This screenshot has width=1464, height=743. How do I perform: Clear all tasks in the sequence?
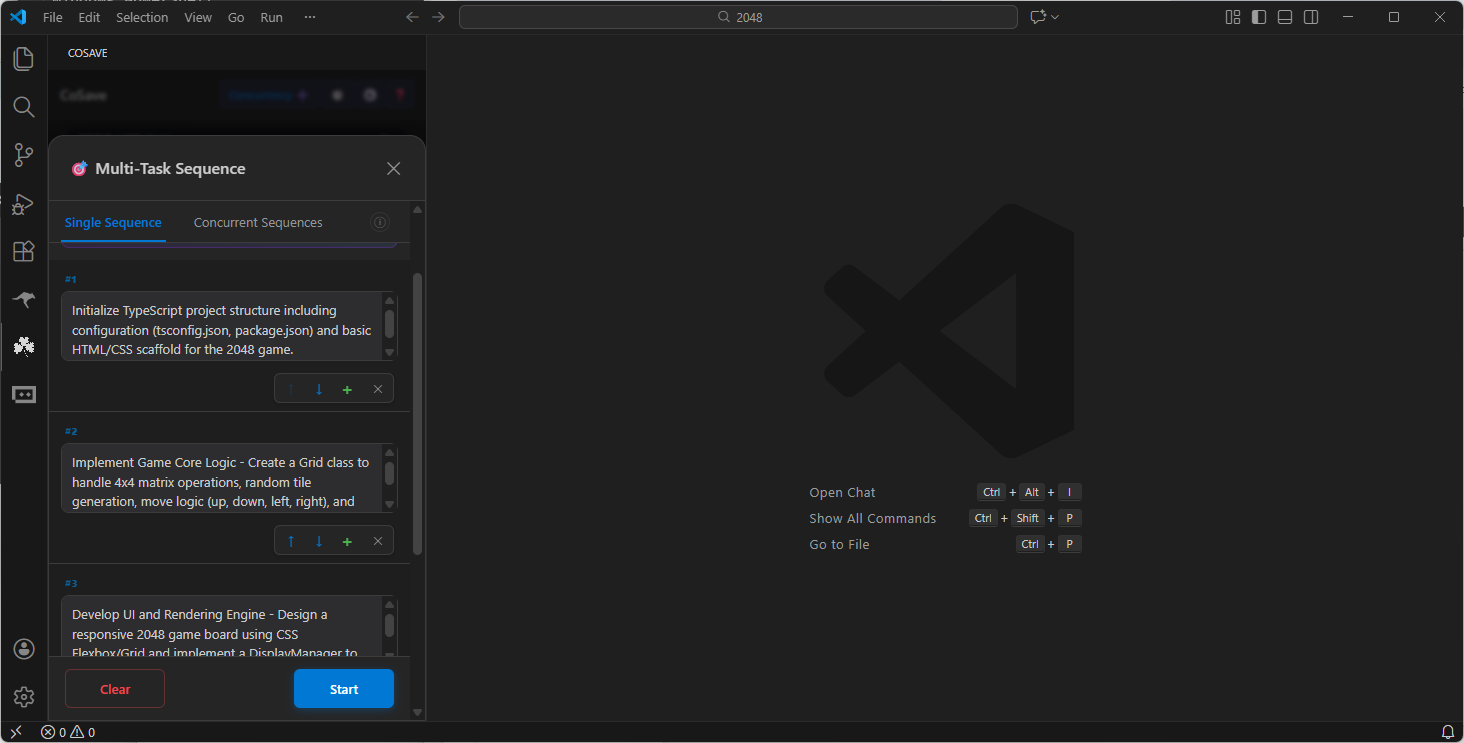[x=114, y=688]
